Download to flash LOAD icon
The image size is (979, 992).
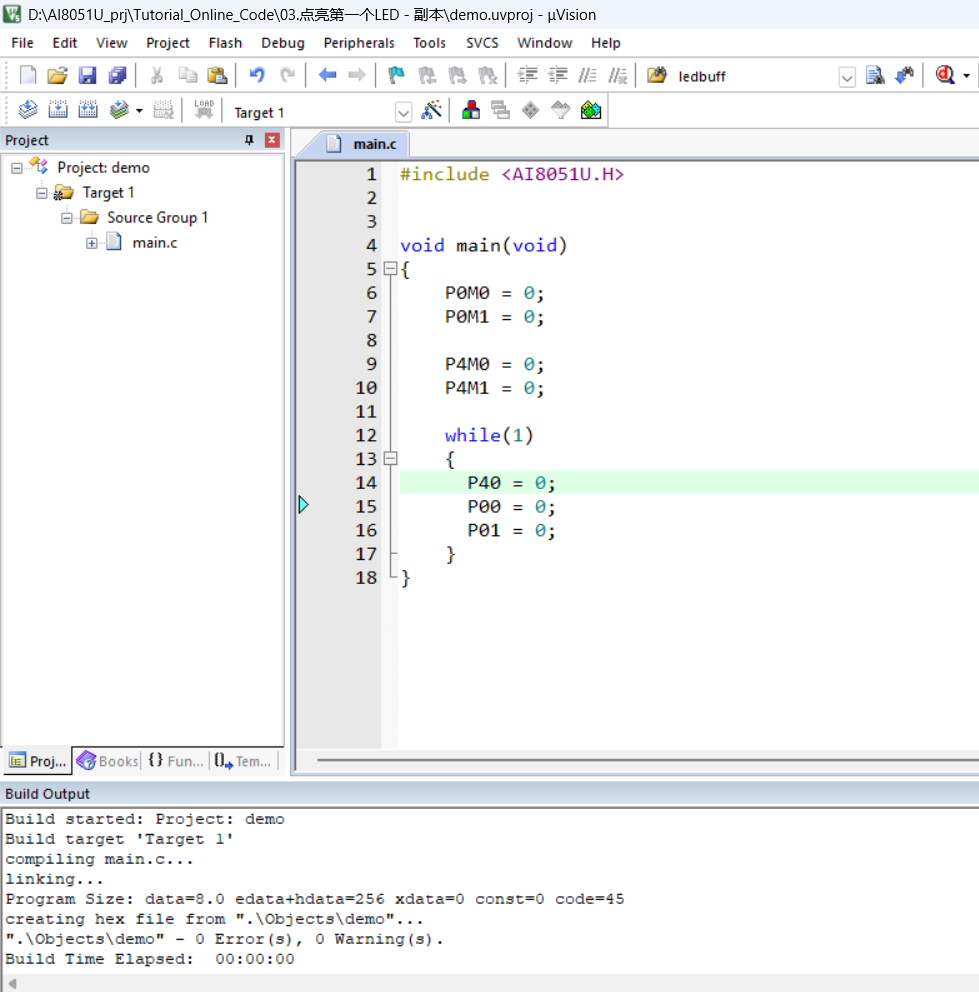pyautogui.click(x=204, y=110)
